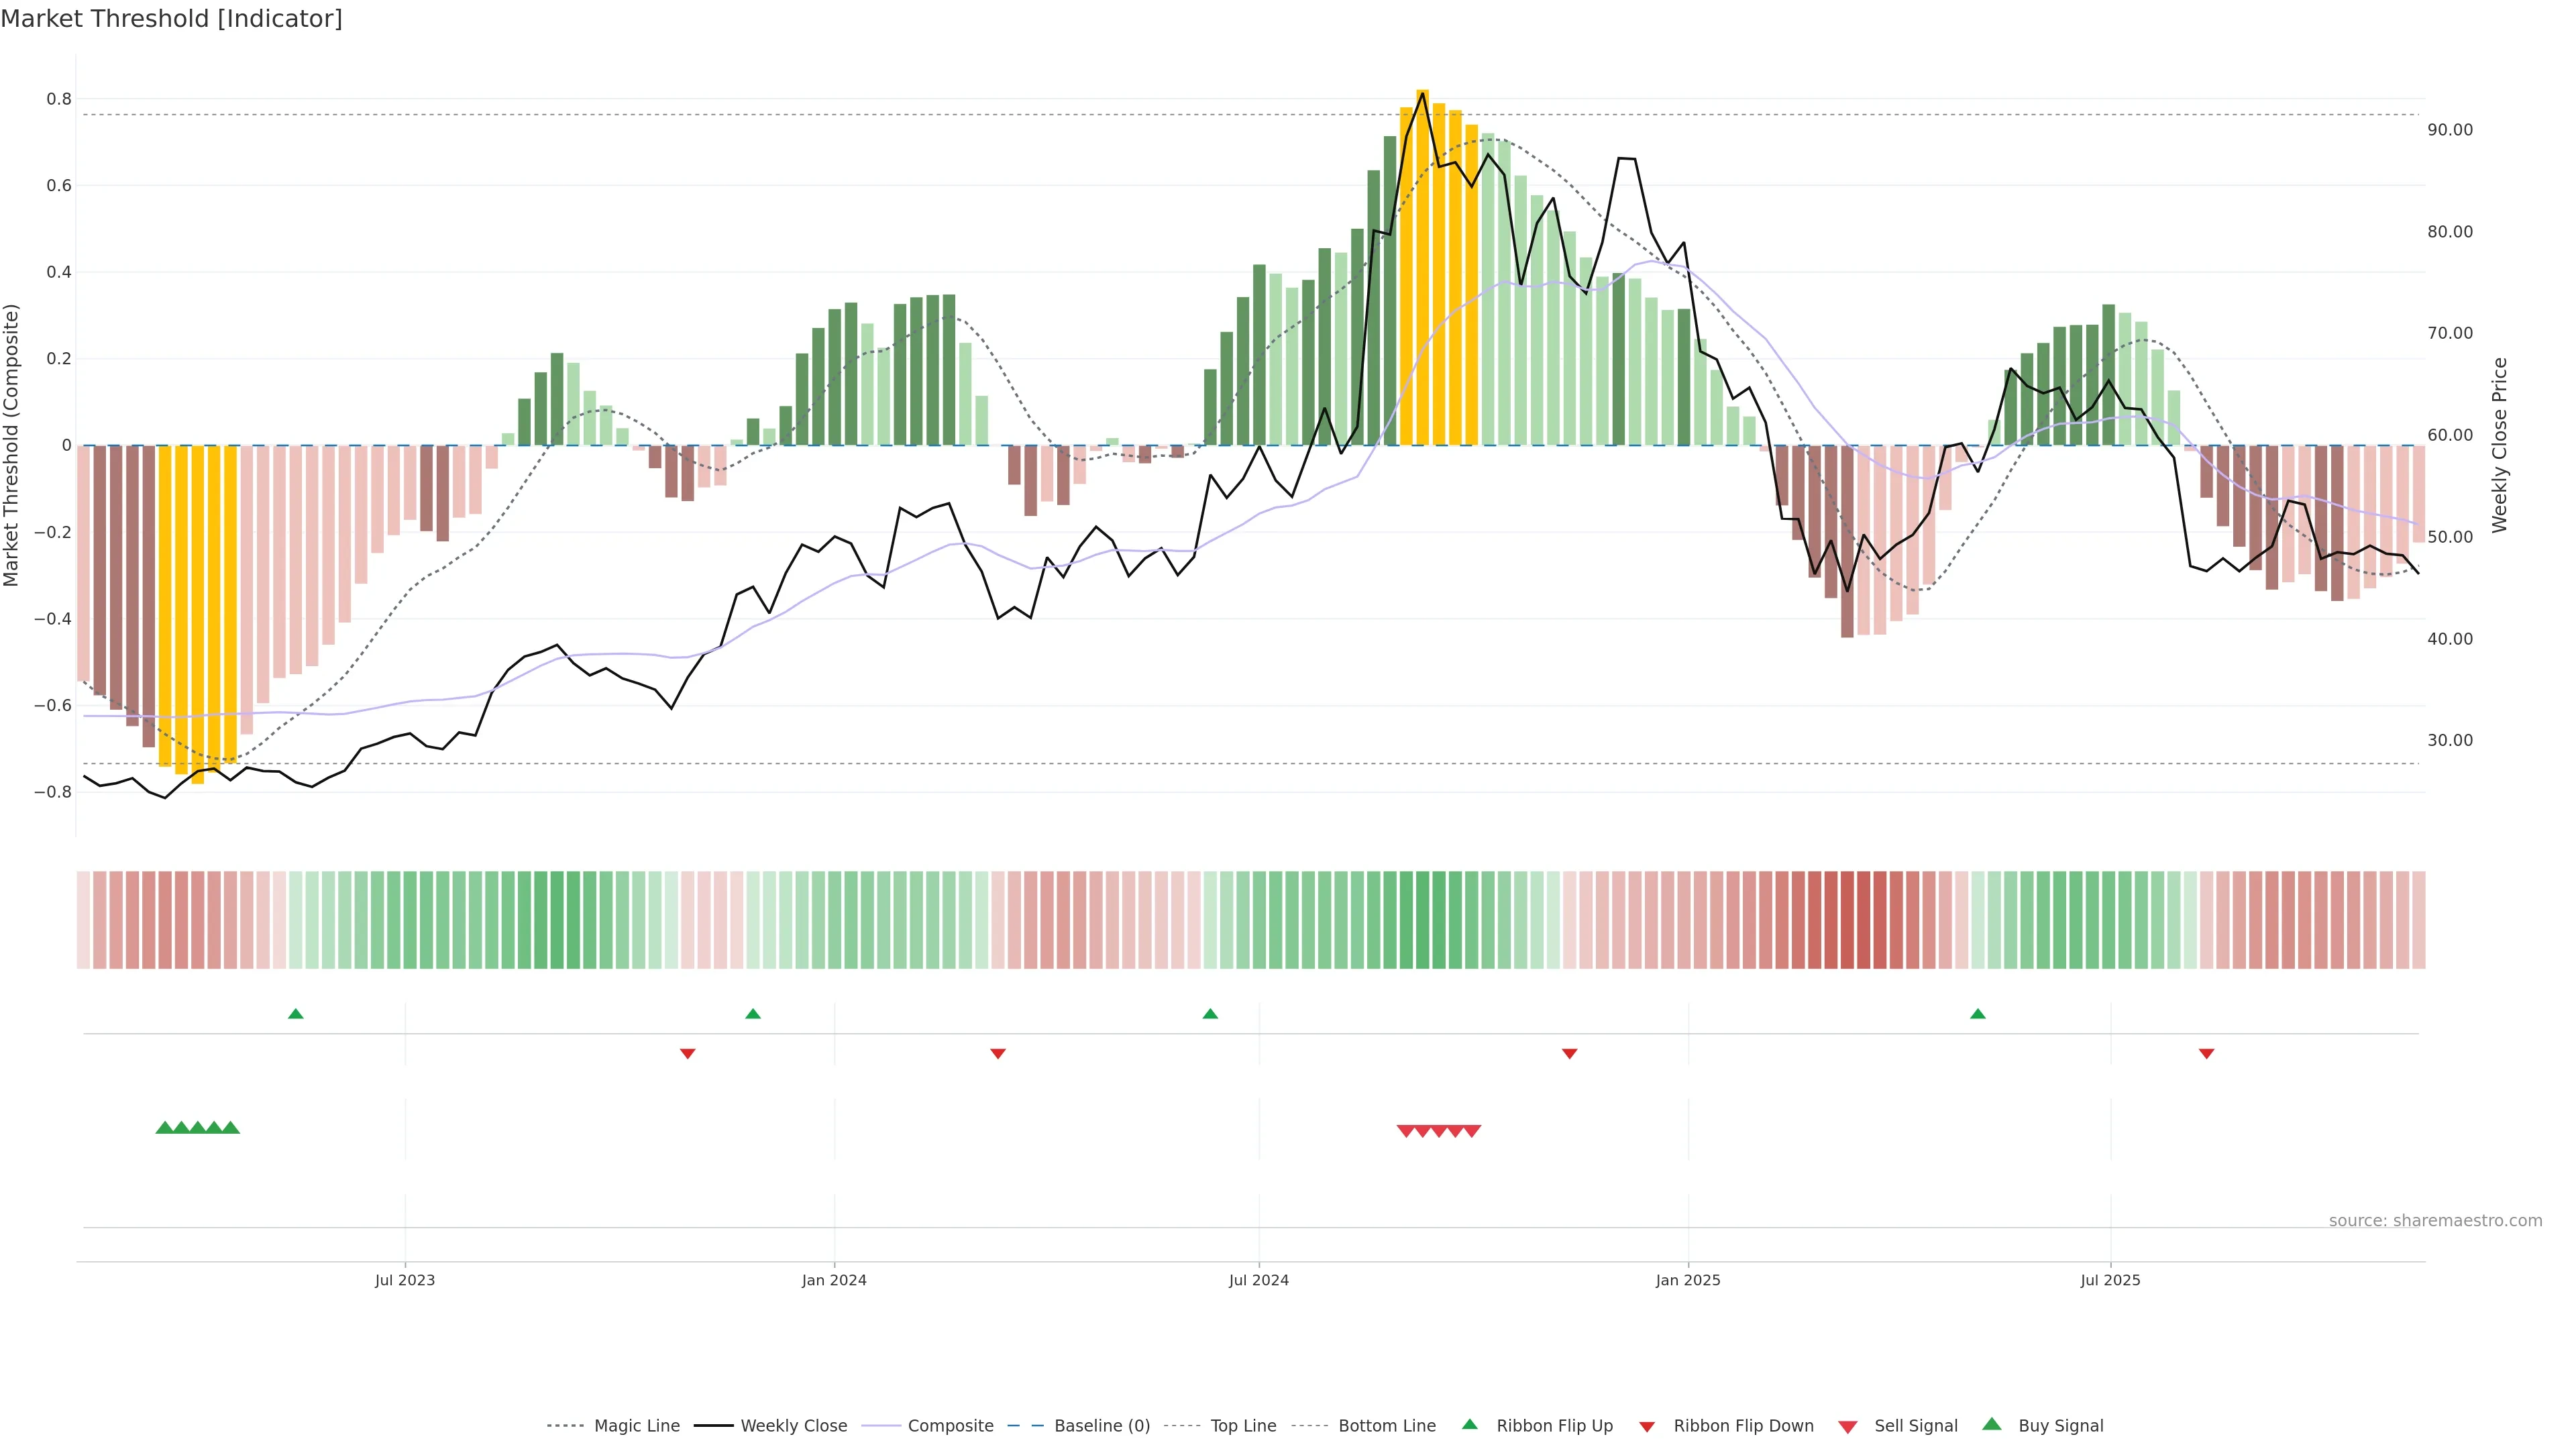This screenshot has height=1449, width=2576.
Task: Hide the Composite line via legend
Action: pyautogui.click(x=950, y=1426)
